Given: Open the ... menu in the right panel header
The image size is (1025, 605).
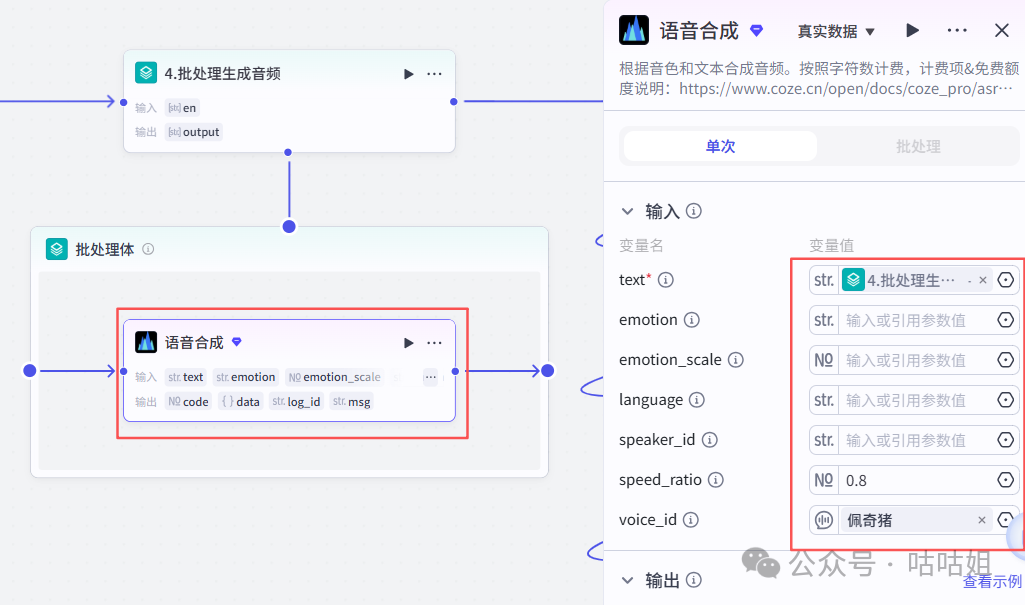Looking at the screenshot, I should tap(957, 30).
